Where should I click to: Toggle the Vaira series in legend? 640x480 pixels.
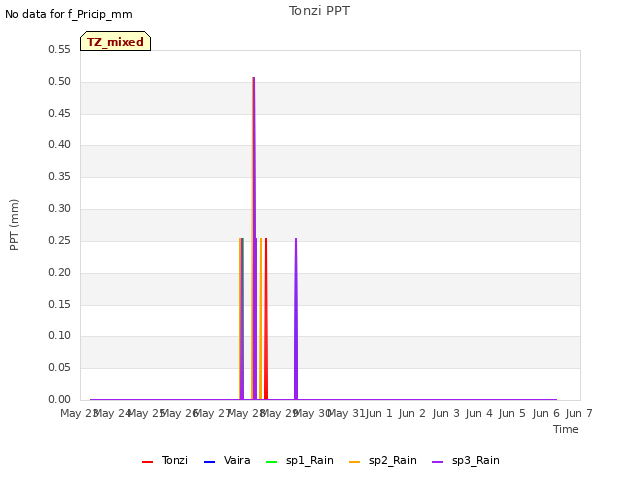coord(227,460)
